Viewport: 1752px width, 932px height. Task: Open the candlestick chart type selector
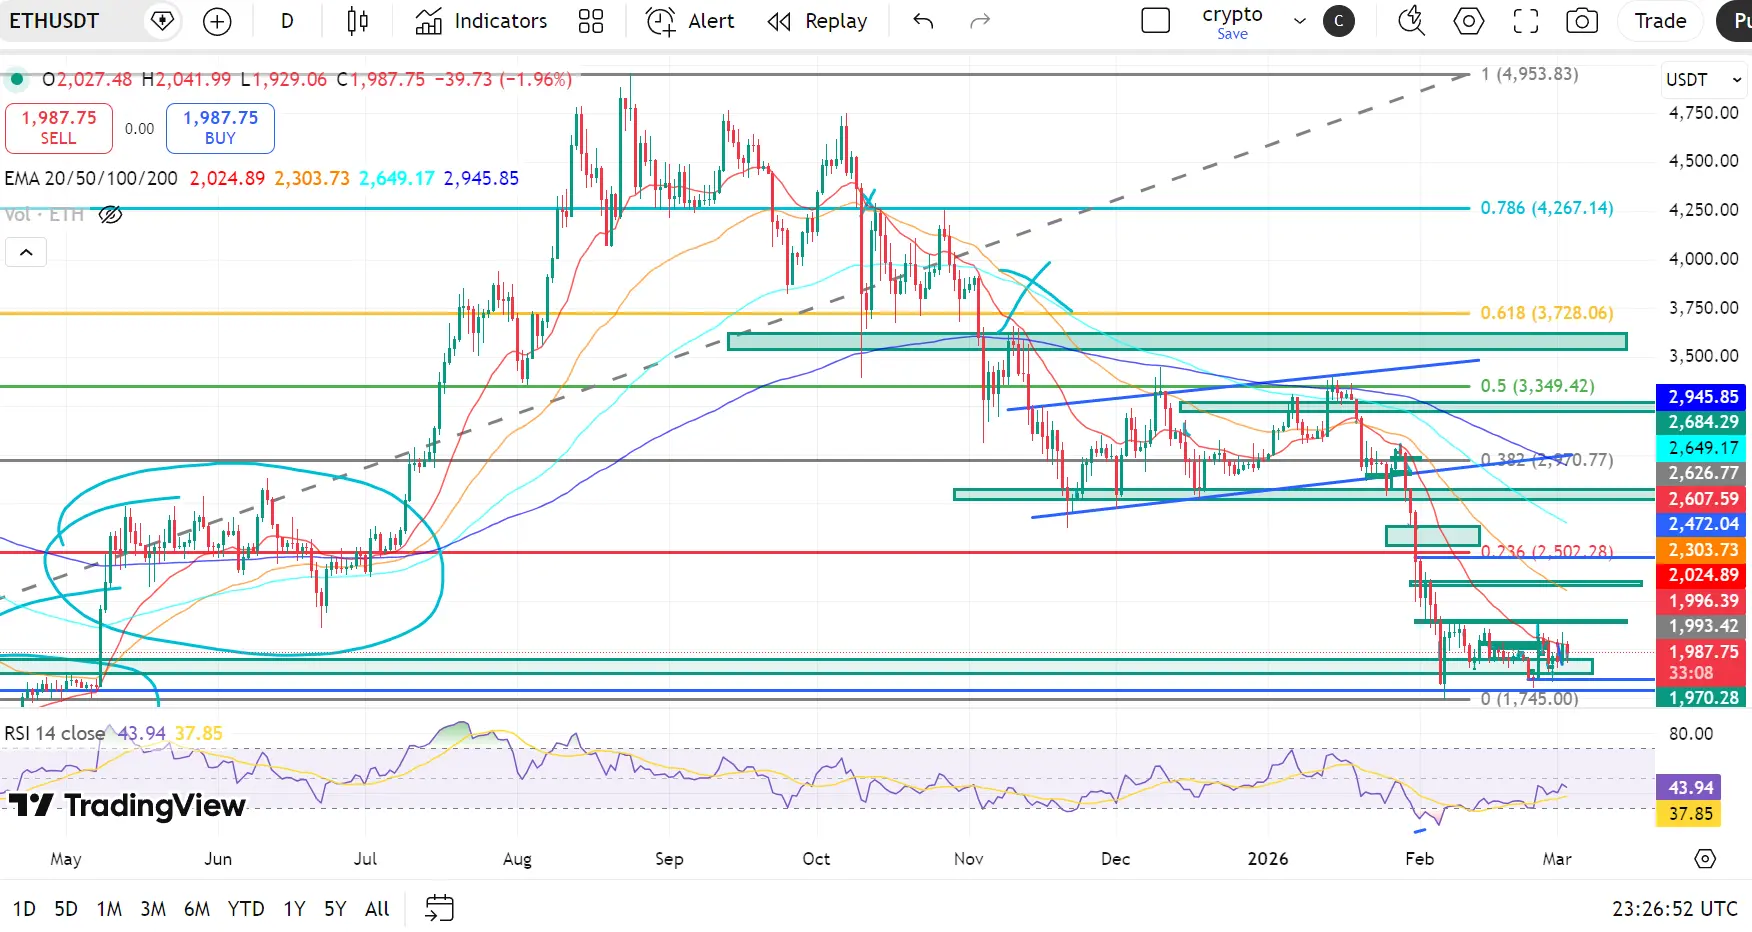pos(357,21)
